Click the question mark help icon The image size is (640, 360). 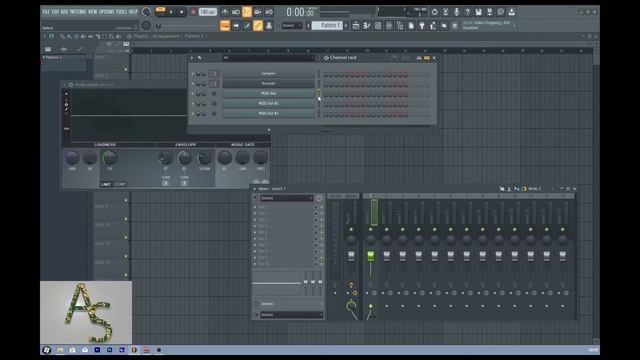point(467,12)
